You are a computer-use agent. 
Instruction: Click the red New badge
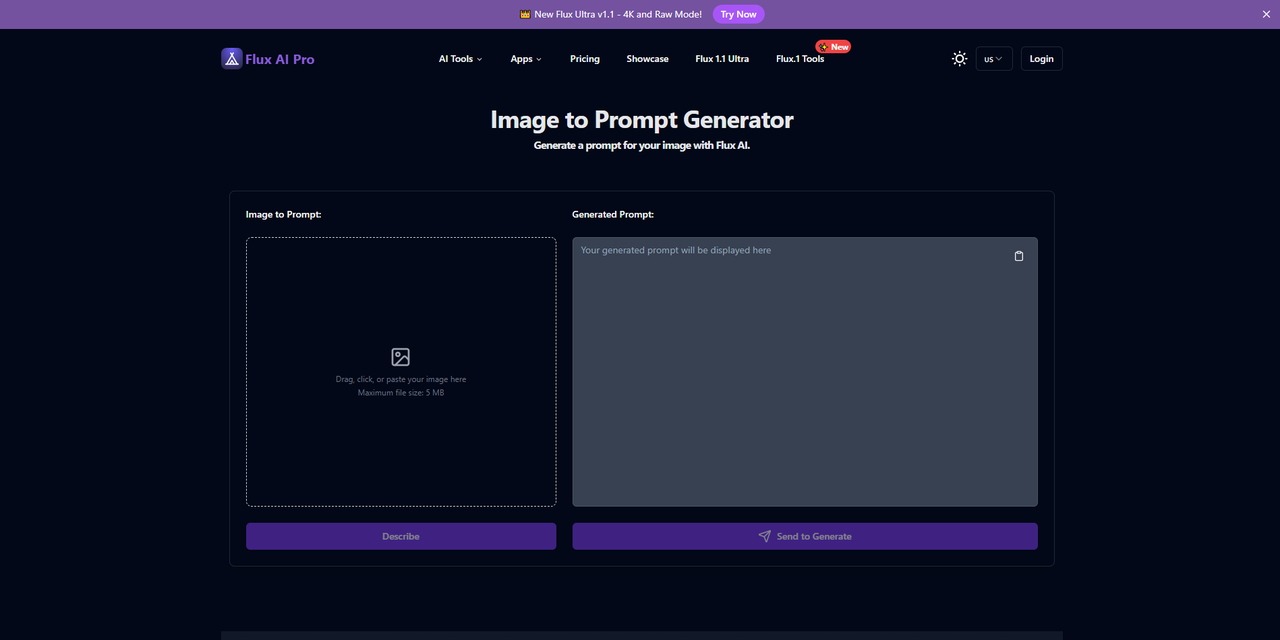tap(833, 47)
